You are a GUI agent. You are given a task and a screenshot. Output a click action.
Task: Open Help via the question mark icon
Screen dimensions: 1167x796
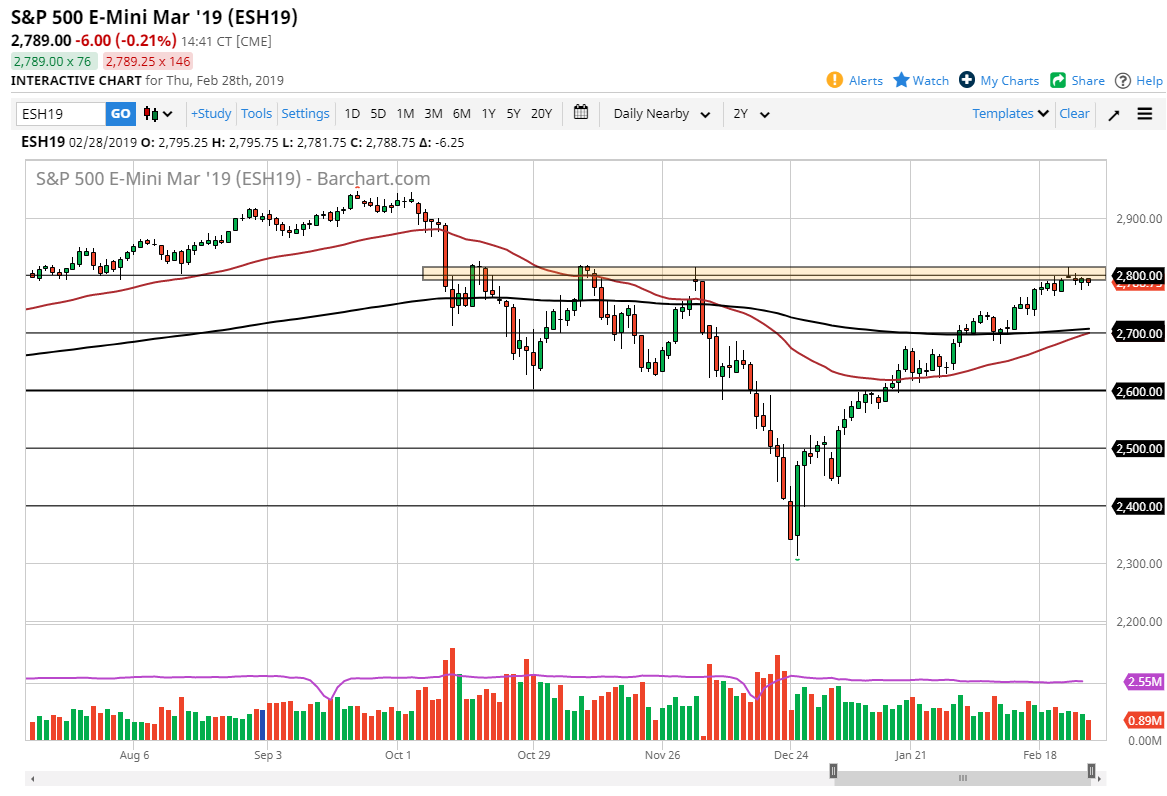(x=1123, y=81)
